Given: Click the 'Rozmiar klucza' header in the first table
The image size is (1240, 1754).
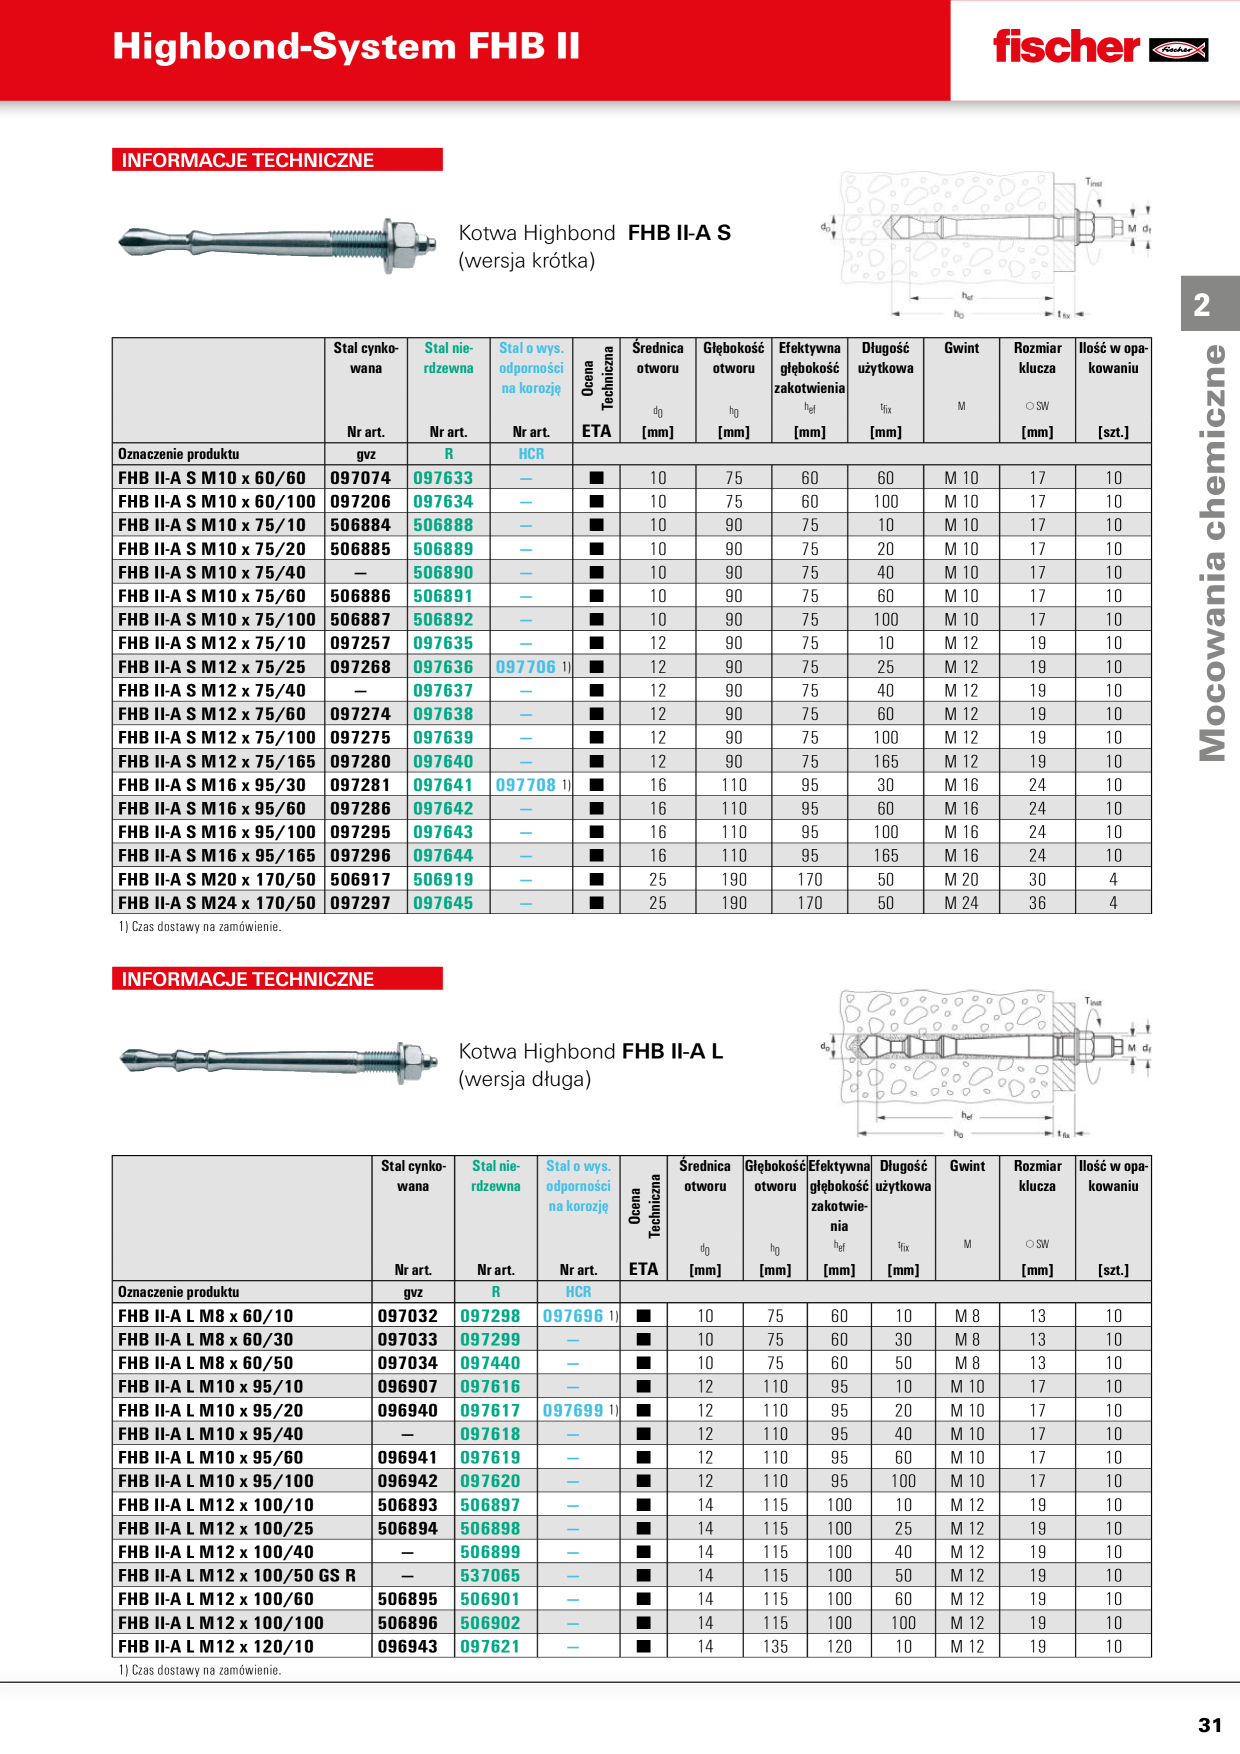Looking at the screenshot, I should (x=1038, y=358).
